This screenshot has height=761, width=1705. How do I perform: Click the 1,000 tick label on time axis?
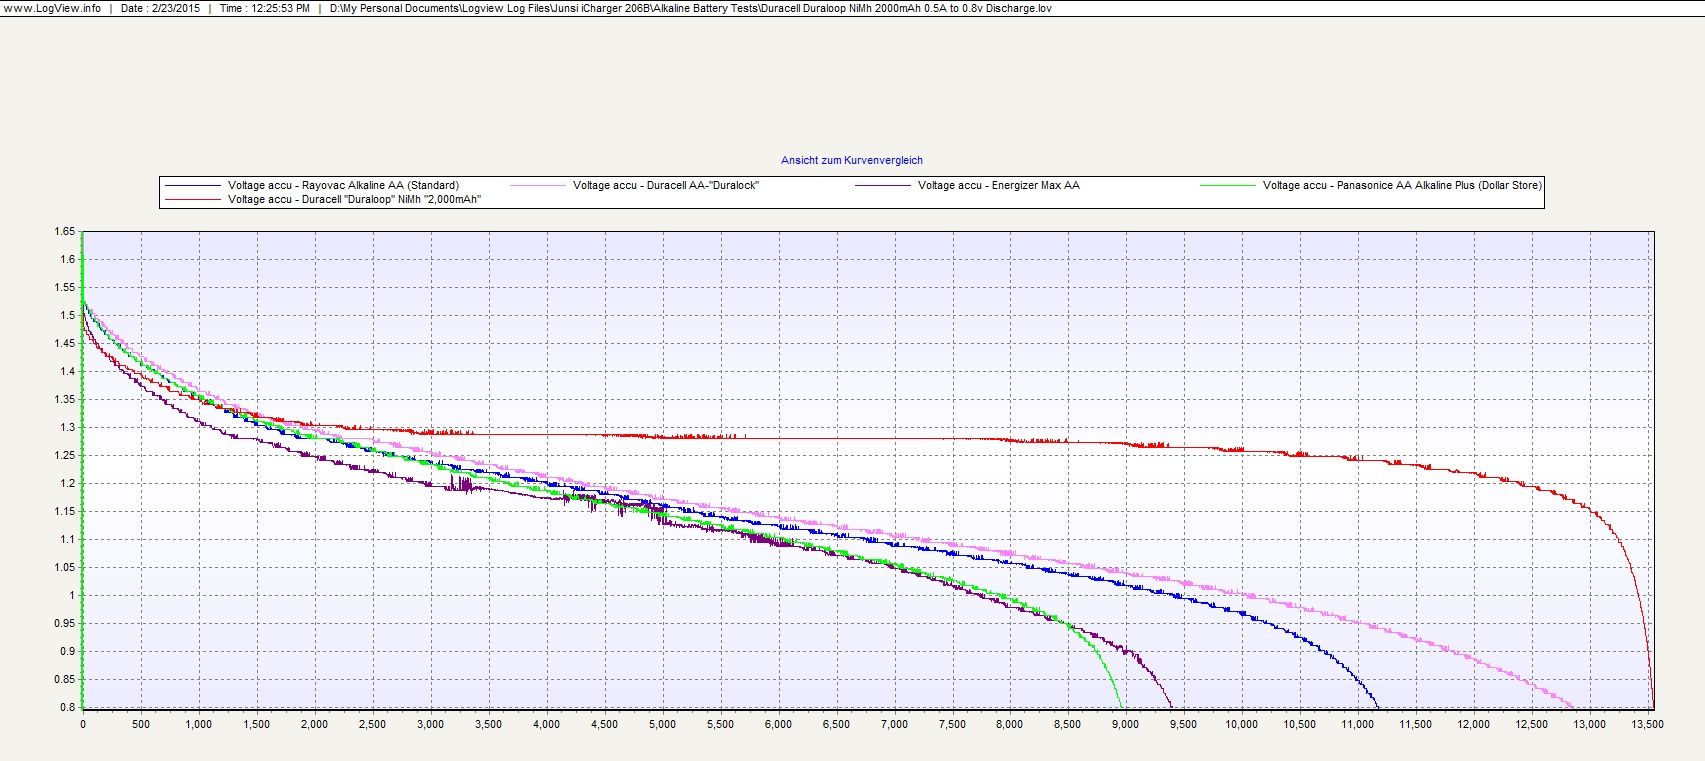click(x=199, y=724)
